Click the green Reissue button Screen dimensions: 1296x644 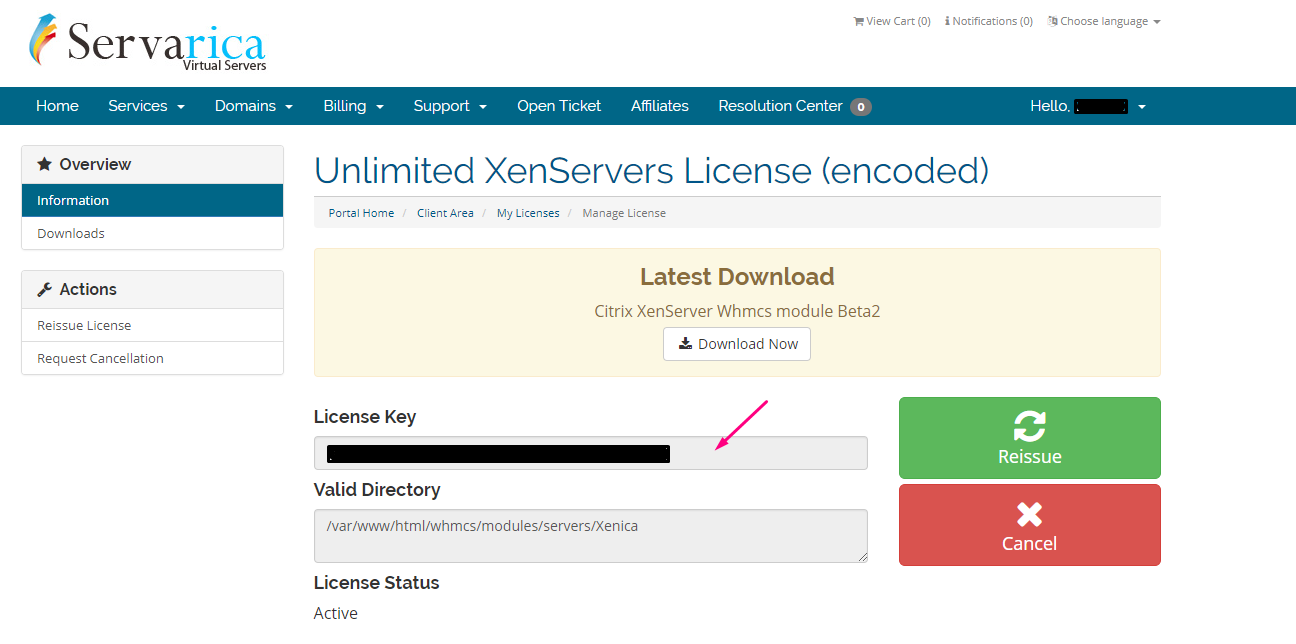pyautogui.click(x=1029, y=438)
